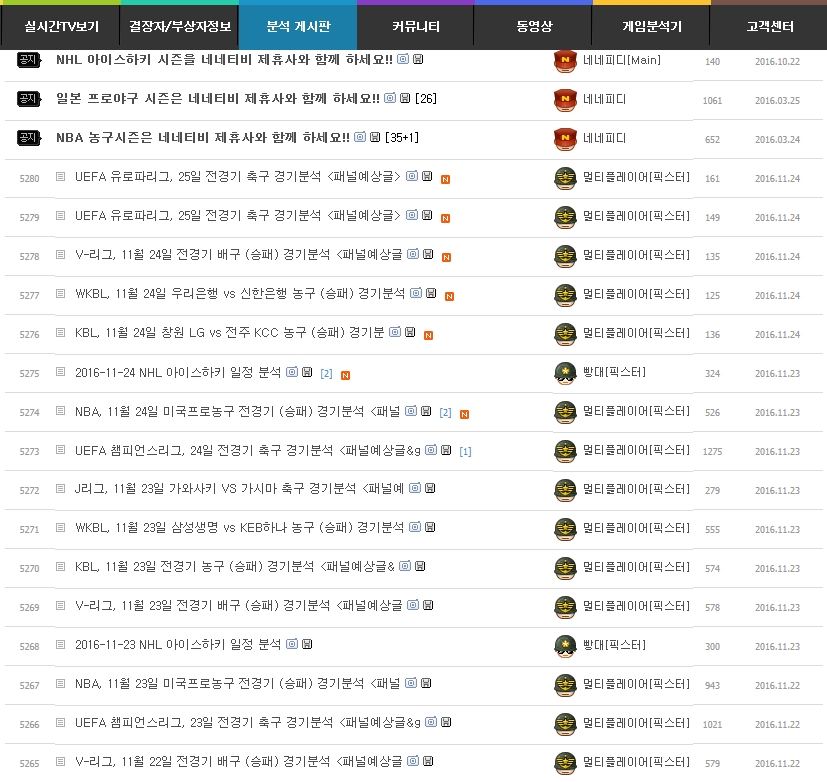This screenshot has width=827, height=782.
Task: Click [1] comments on post 5273
Action: click(465, 452)
